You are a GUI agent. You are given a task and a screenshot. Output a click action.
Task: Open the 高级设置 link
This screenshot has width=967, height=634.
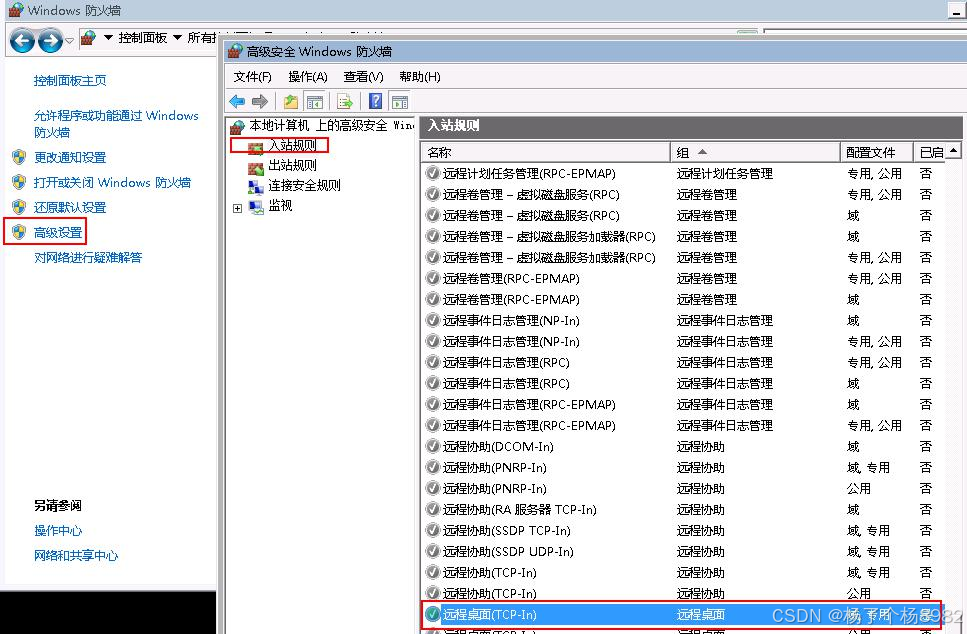point(58,233)
